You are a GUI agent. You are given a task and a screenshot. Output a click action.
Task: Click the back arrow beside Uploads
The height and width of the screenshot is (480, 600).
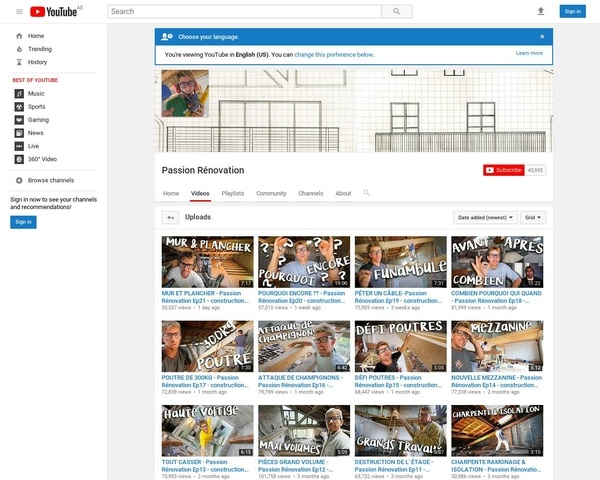170,217
